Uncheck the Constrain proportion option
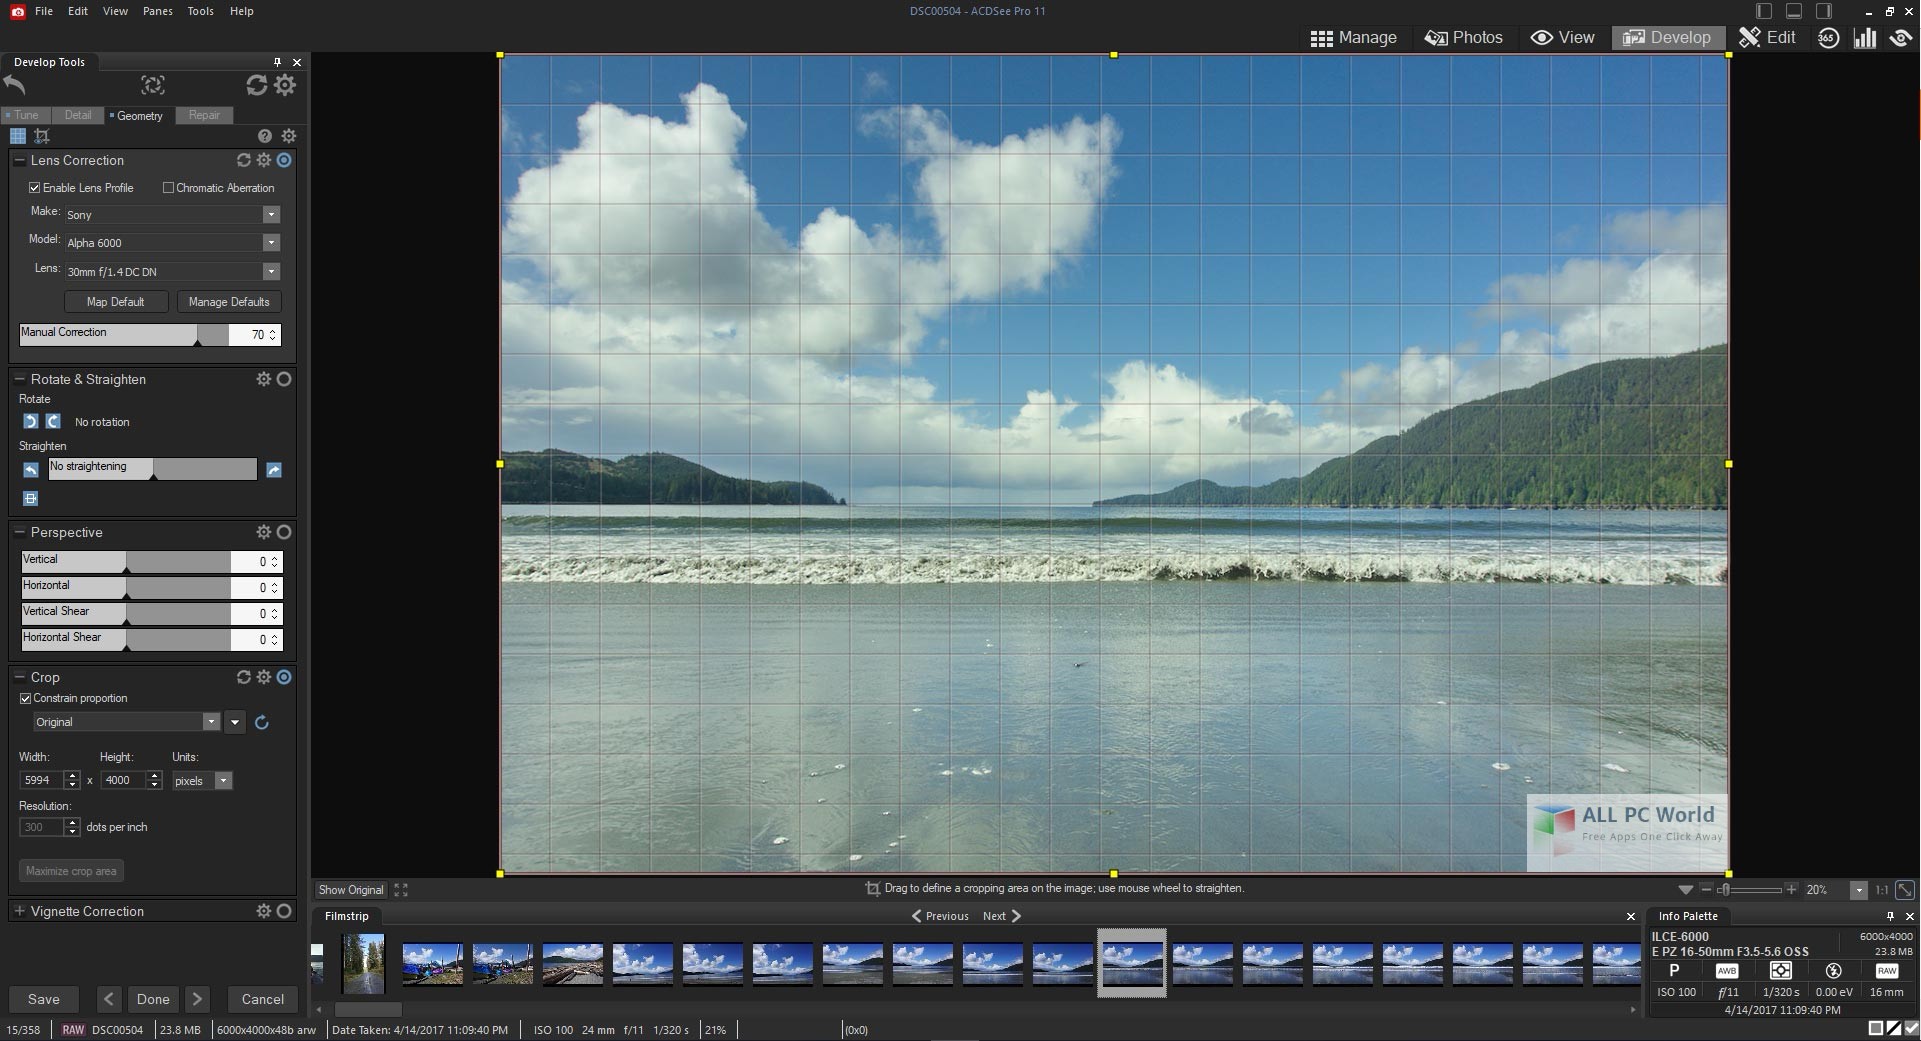Screen dimensions: 1921x1041 coord(25,698)
